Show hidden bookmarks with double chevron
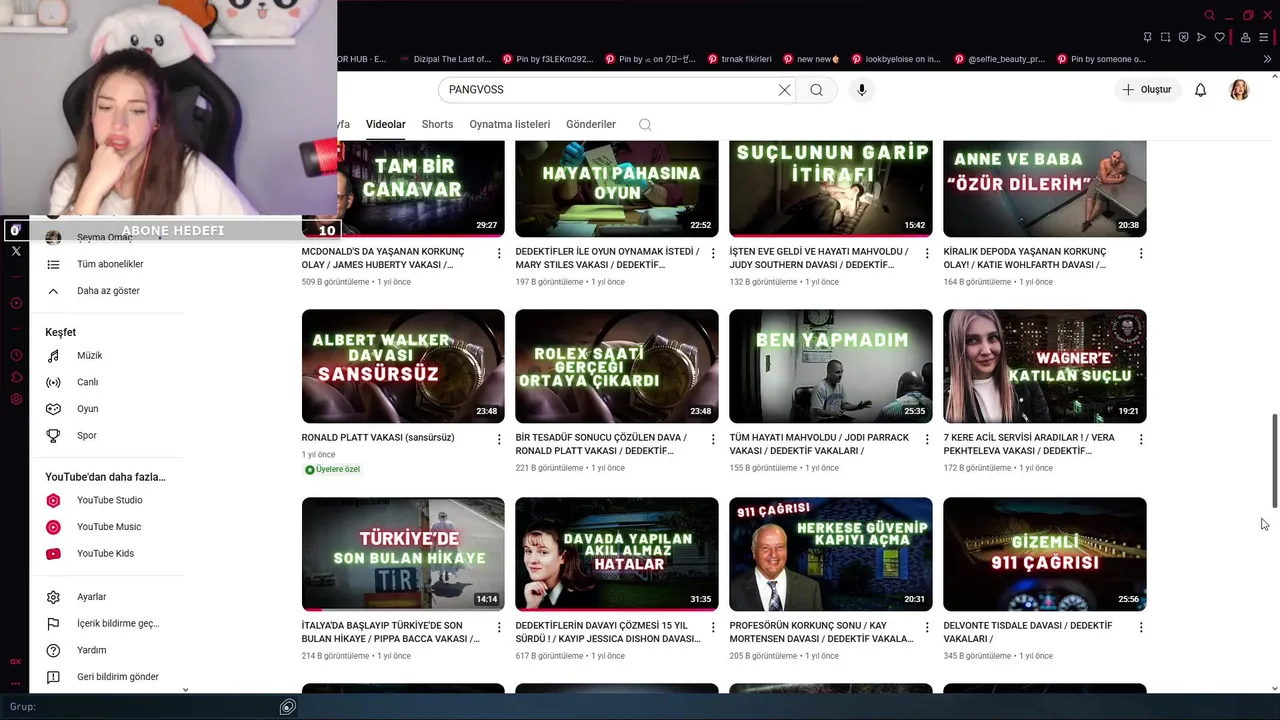Image resolution: width=1280 pixels, height=720 pixels. 1267,59
